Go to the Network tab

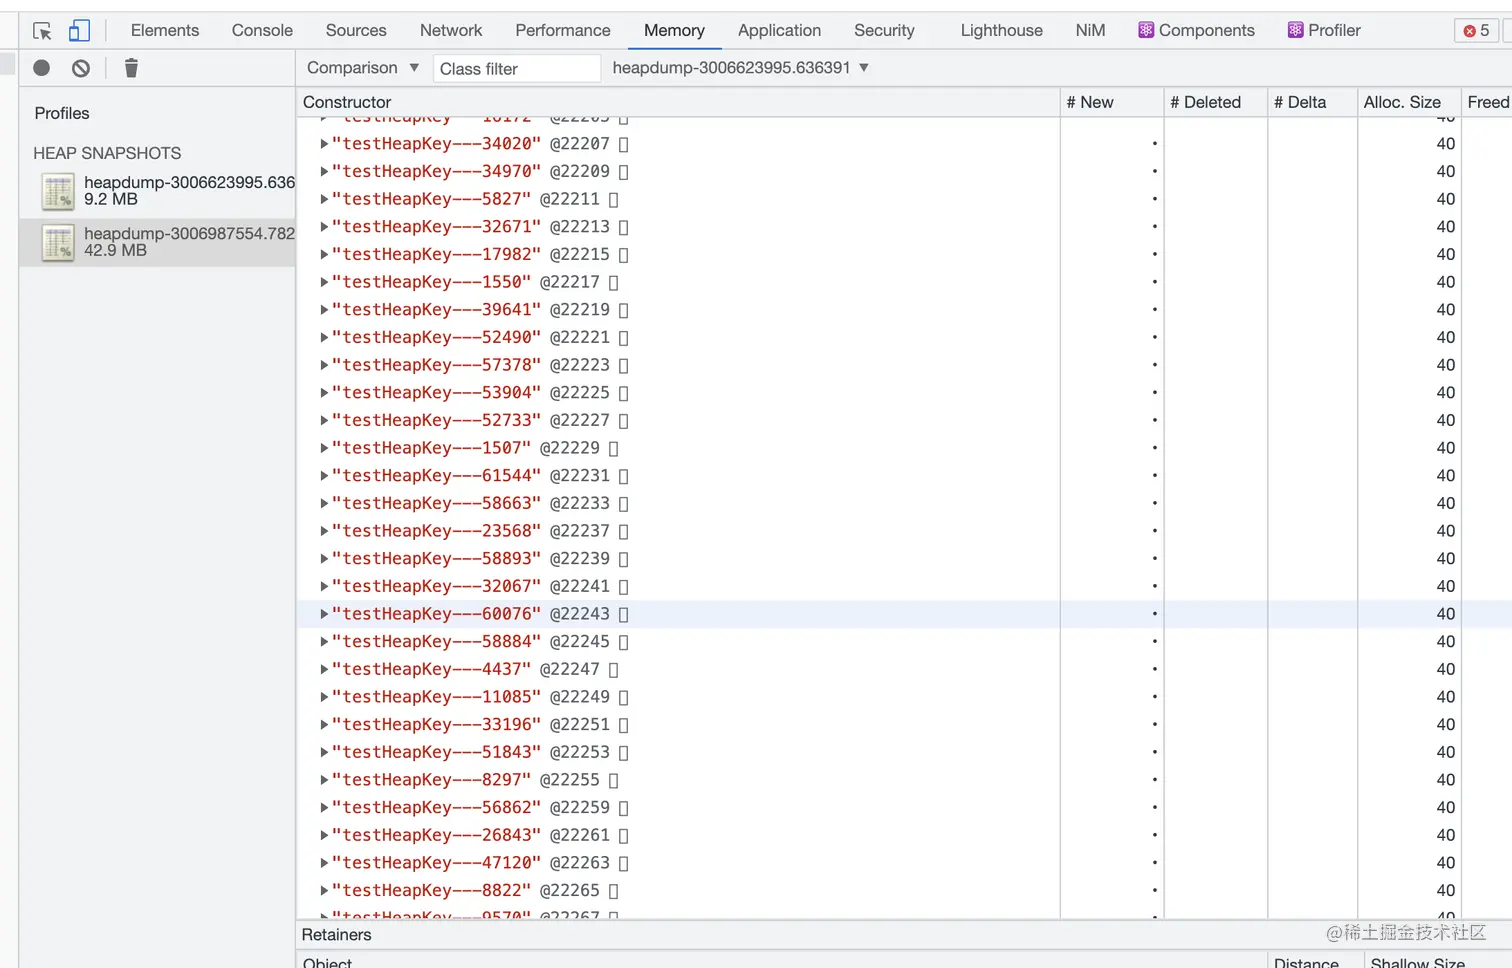[451, 31]
